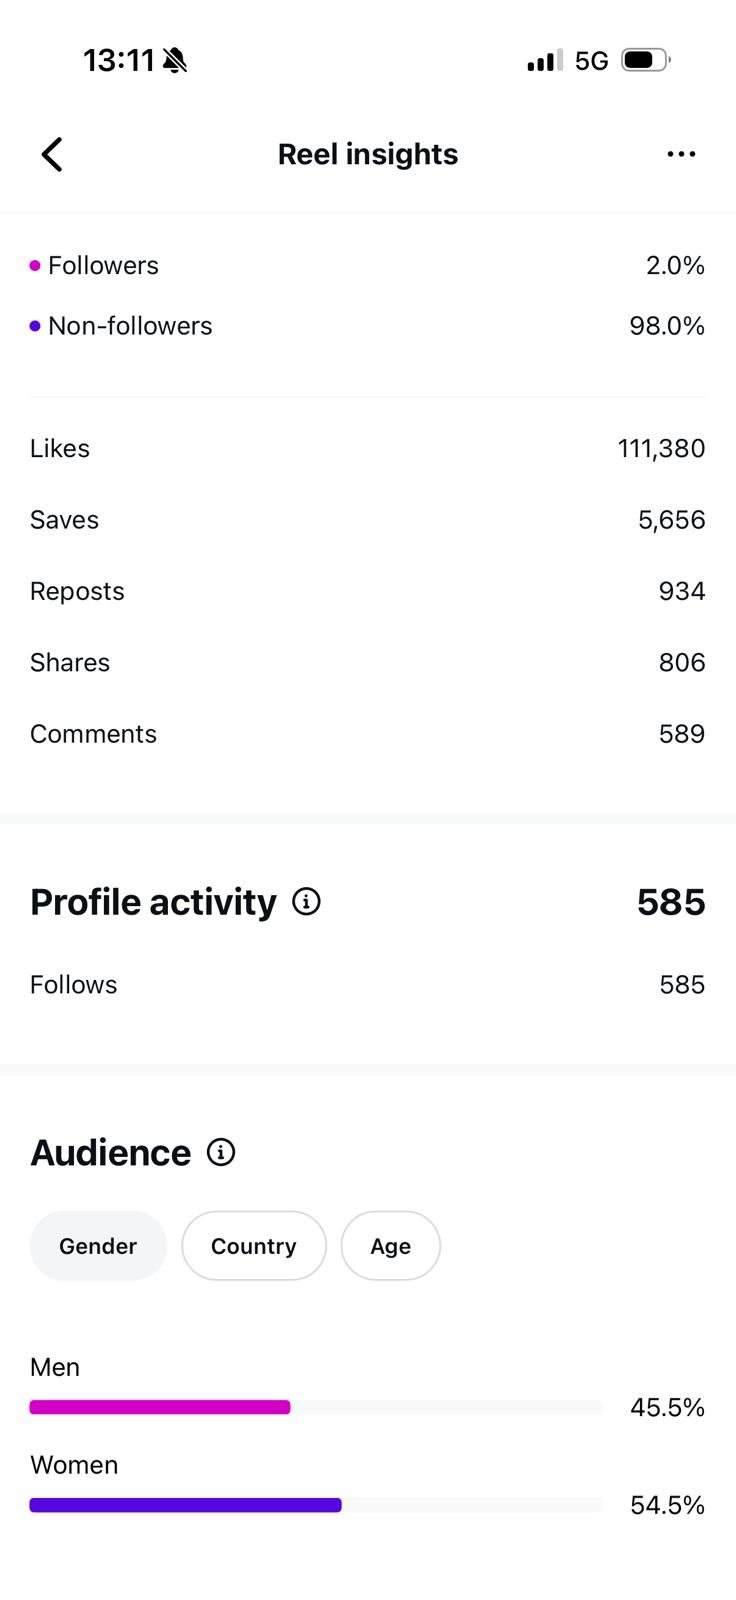This screenshot has height=1600, width=736.
Task: Tap the Saves row label
Action: tap(65, 520)
